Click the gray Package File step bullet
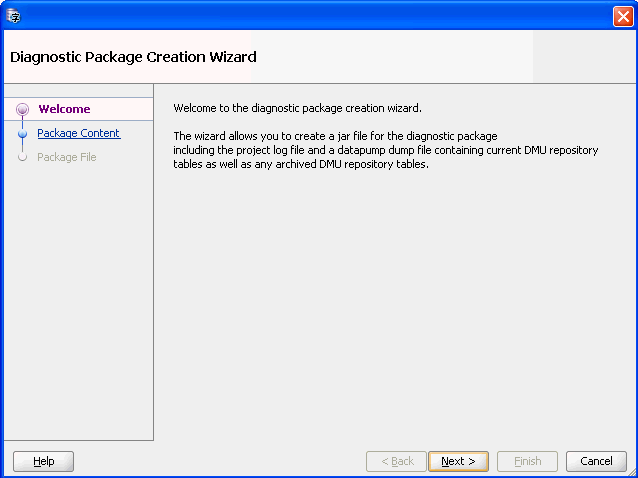Image resolution: width=638 pixels, height=478 pixels. (x=23, y=158)
